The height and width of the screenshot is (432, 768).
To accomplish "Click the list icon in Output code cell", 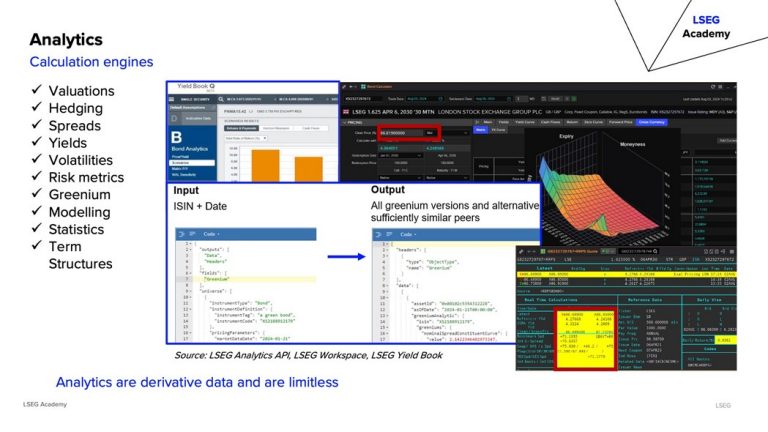I will click(x=389, y=235).
